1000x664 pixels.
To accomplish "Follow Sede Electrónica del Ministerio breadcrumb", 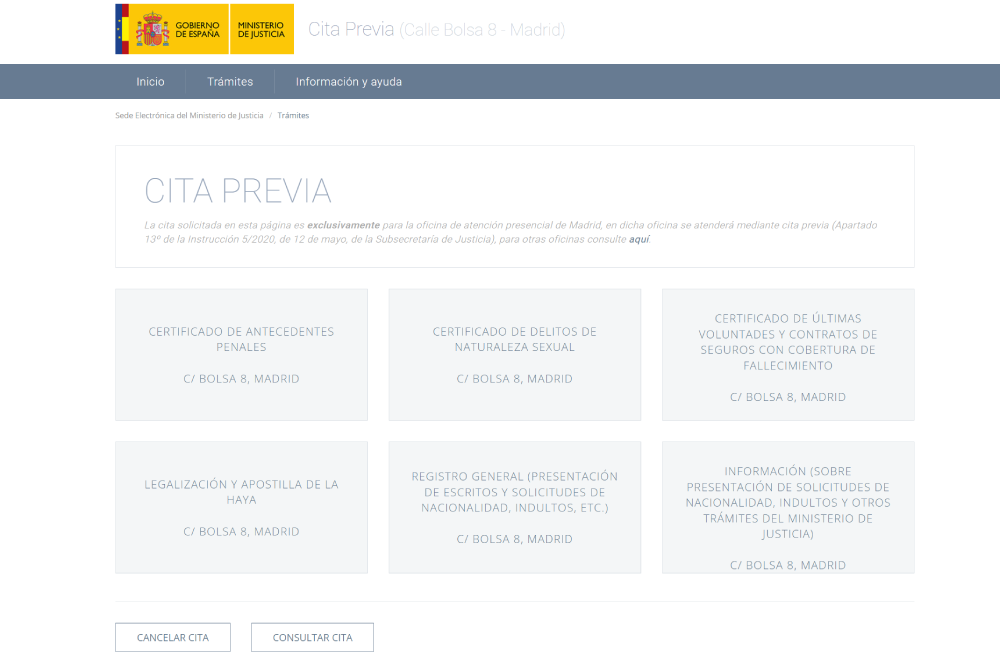I will 189,115.
